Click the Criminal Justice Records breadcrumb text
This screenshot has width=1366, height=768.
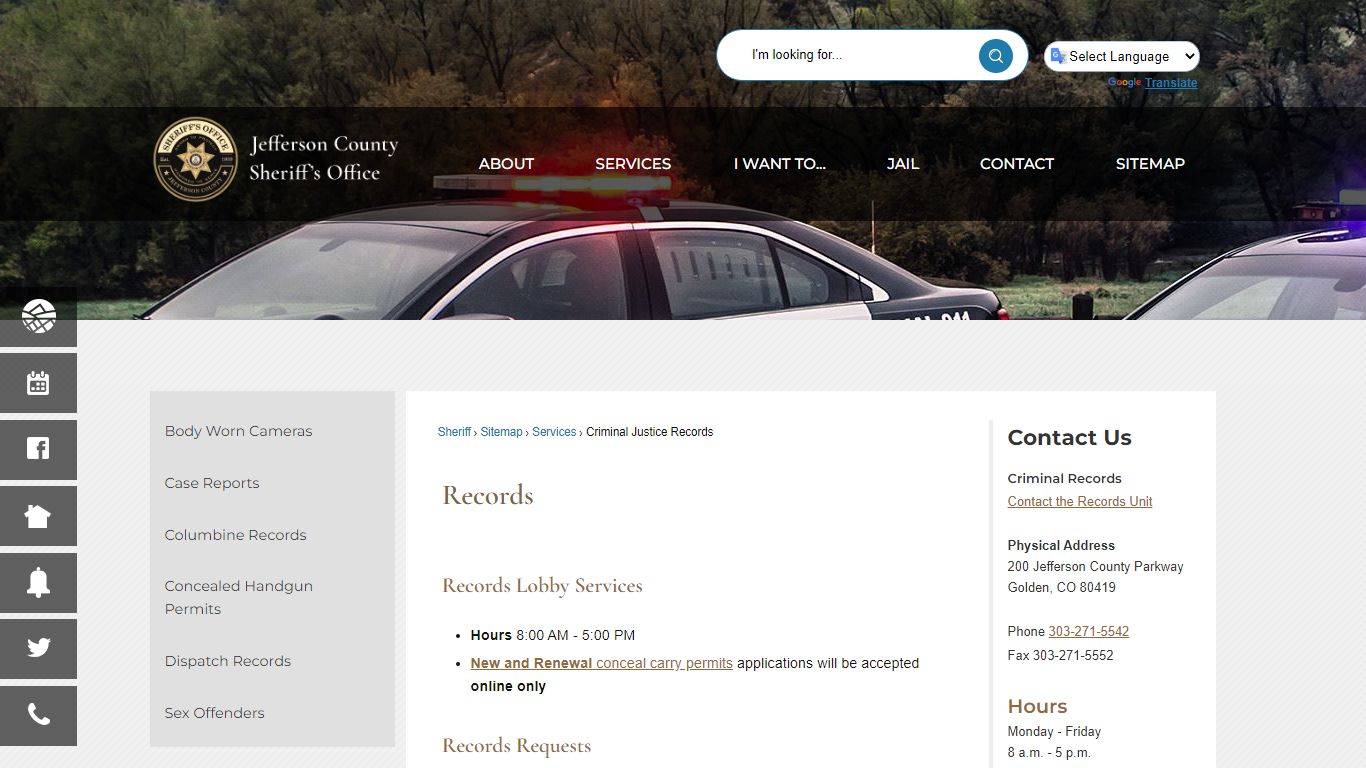pos(649,432)
